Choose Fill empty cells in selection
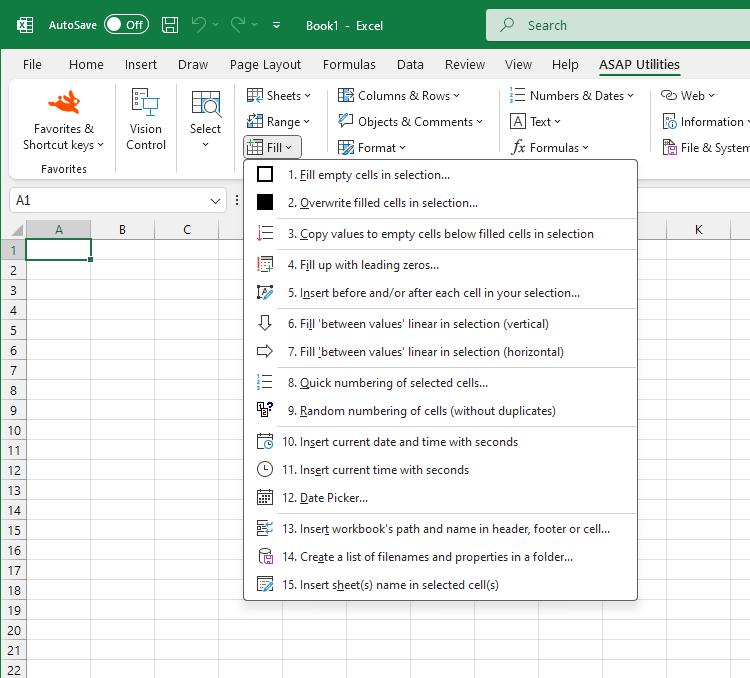The width and height of the screenshot is (750, 678). coord(440,175)
